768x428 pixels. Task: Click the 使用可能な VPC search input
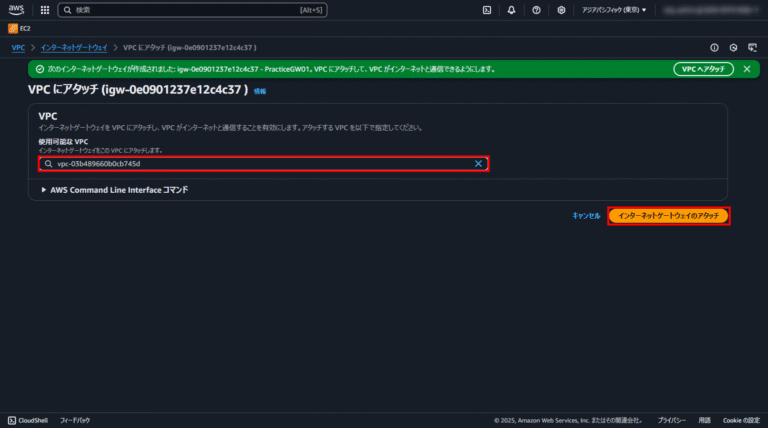pyautogui.click(x=260, y=163)
